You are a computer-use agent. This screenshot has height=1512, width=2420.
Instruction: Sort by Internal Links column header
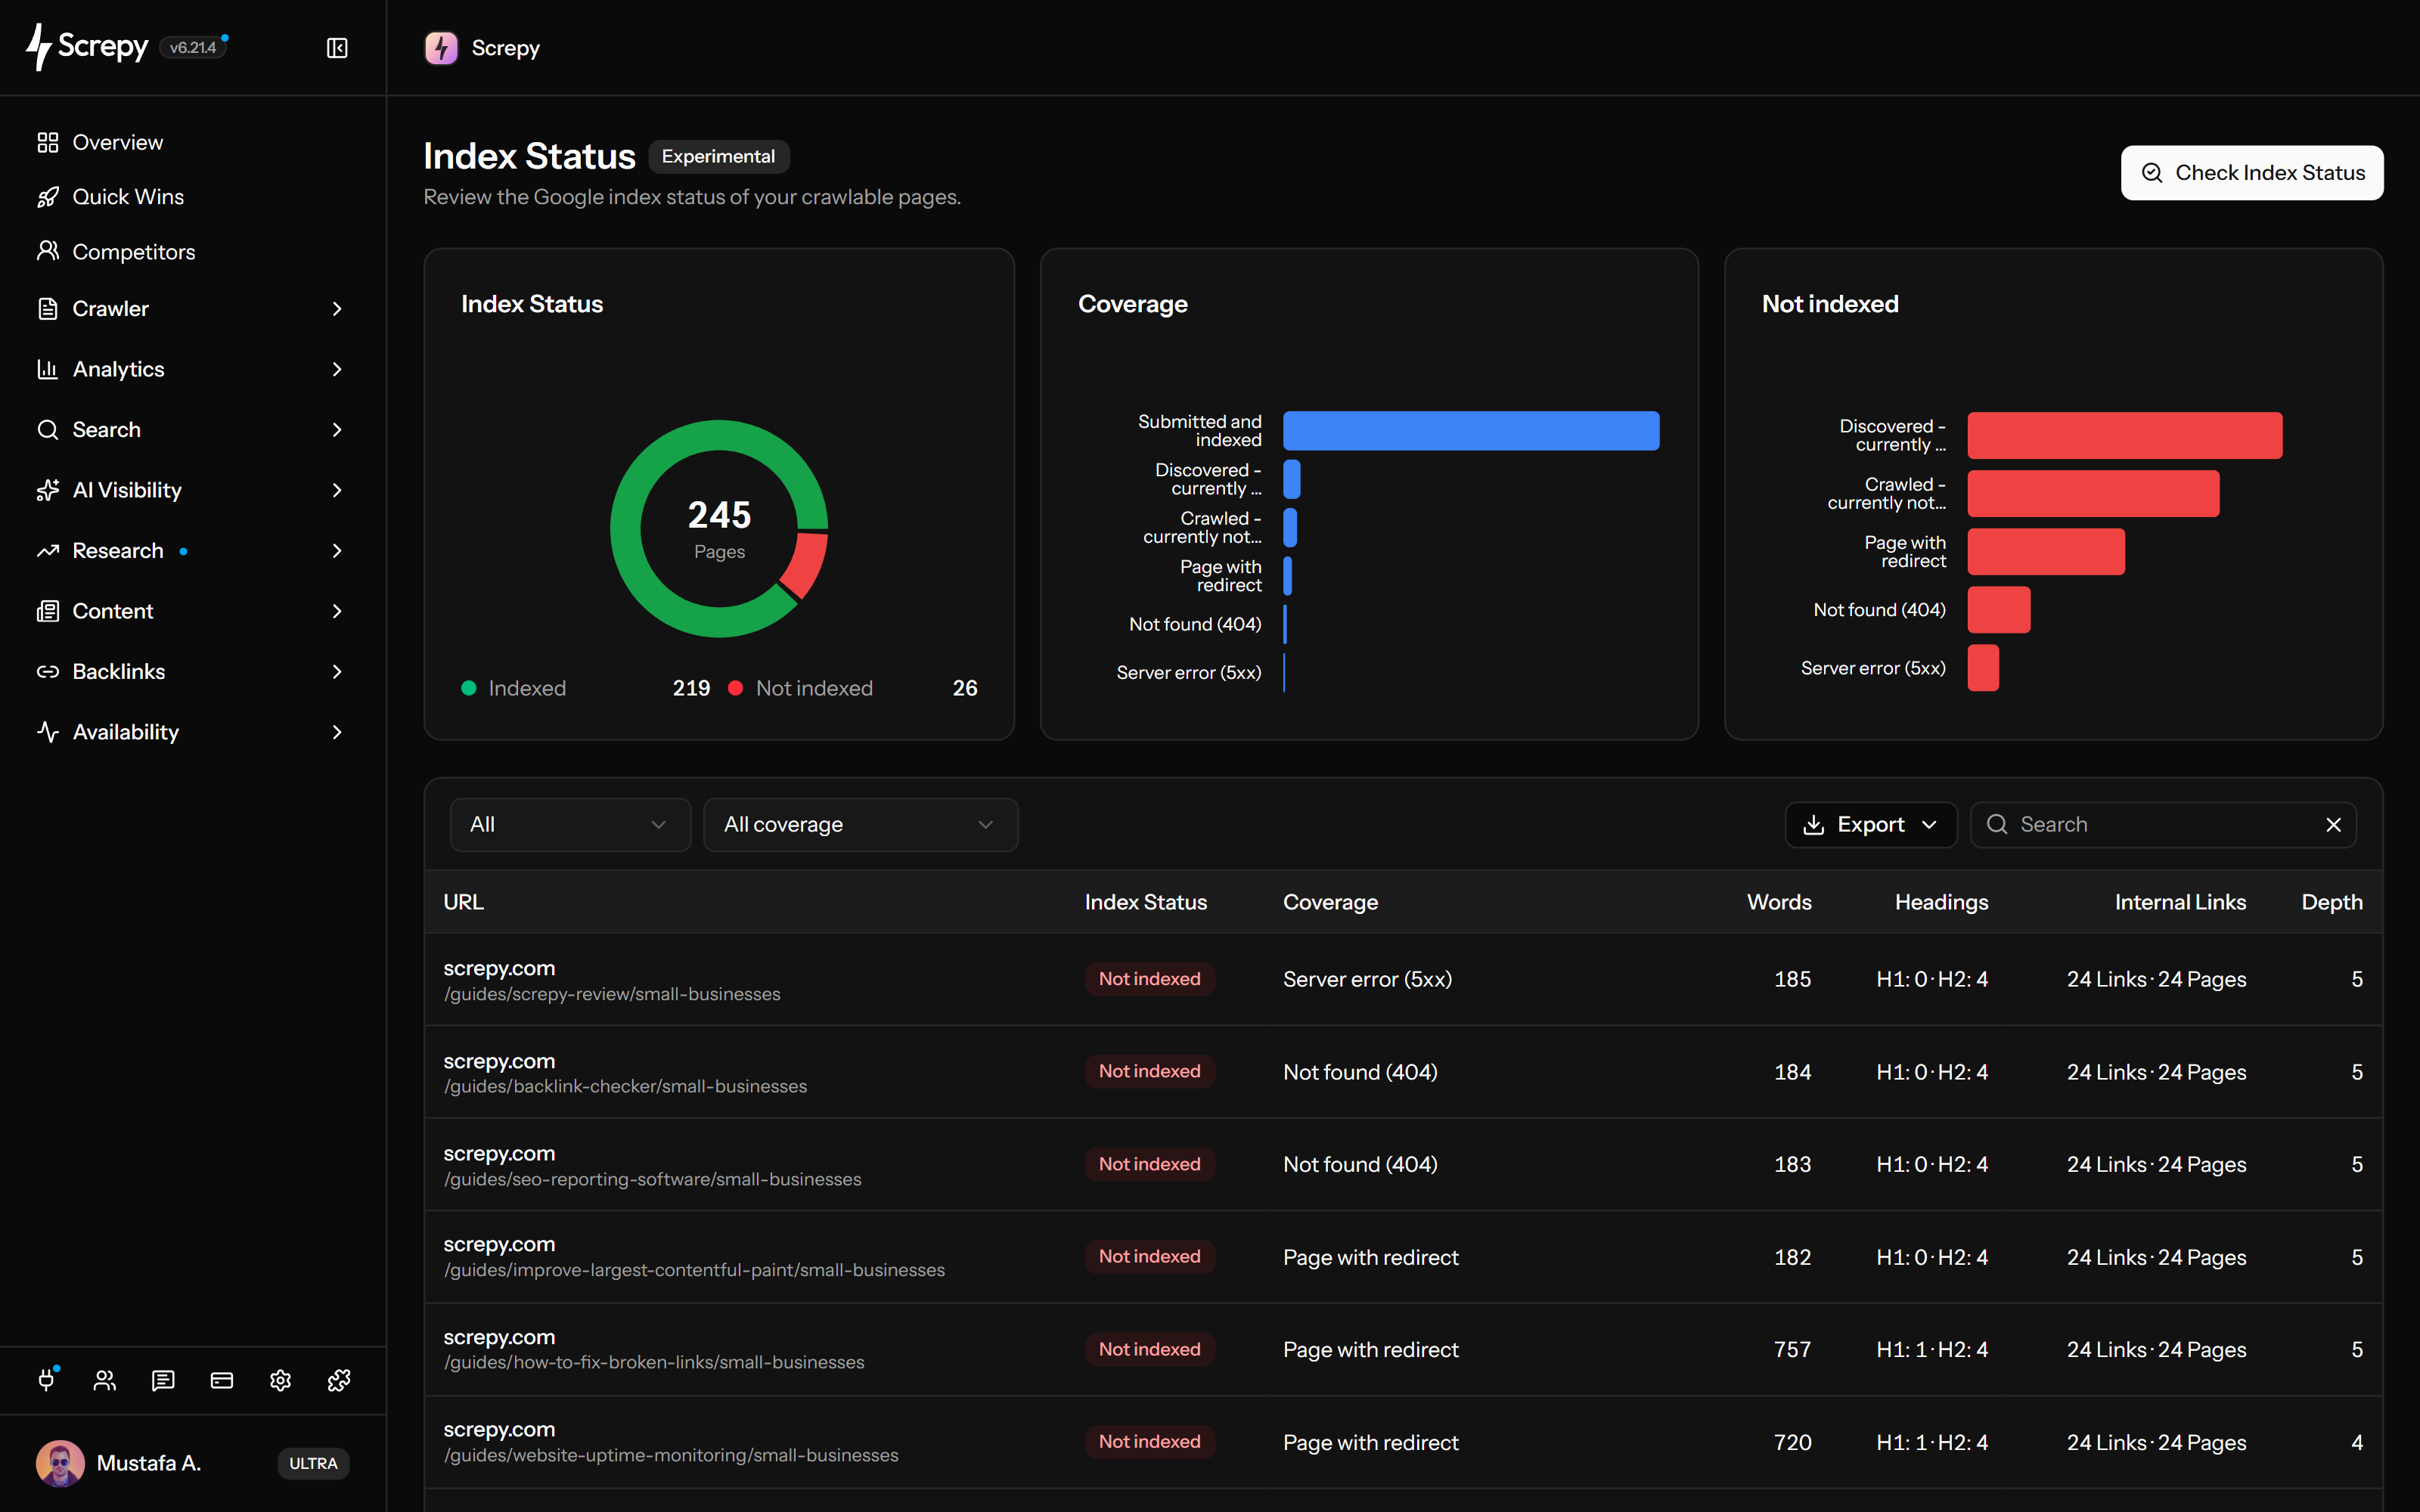click(x=2180, y=902)
